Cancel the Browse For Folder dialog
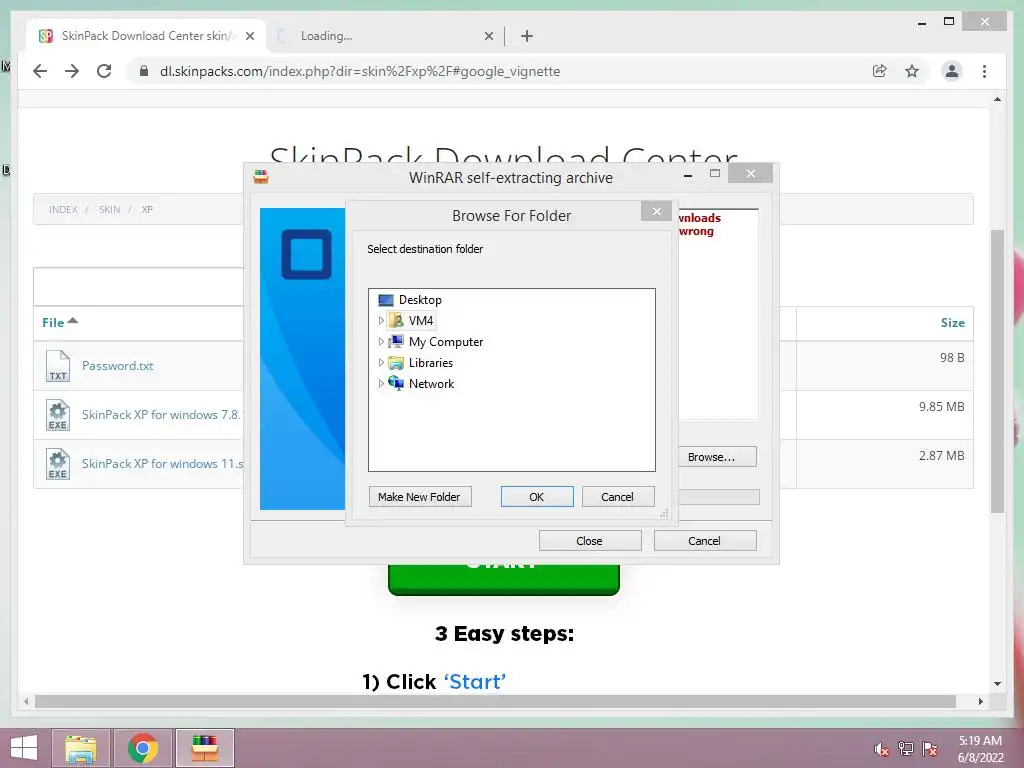 (x=617, y=497)
